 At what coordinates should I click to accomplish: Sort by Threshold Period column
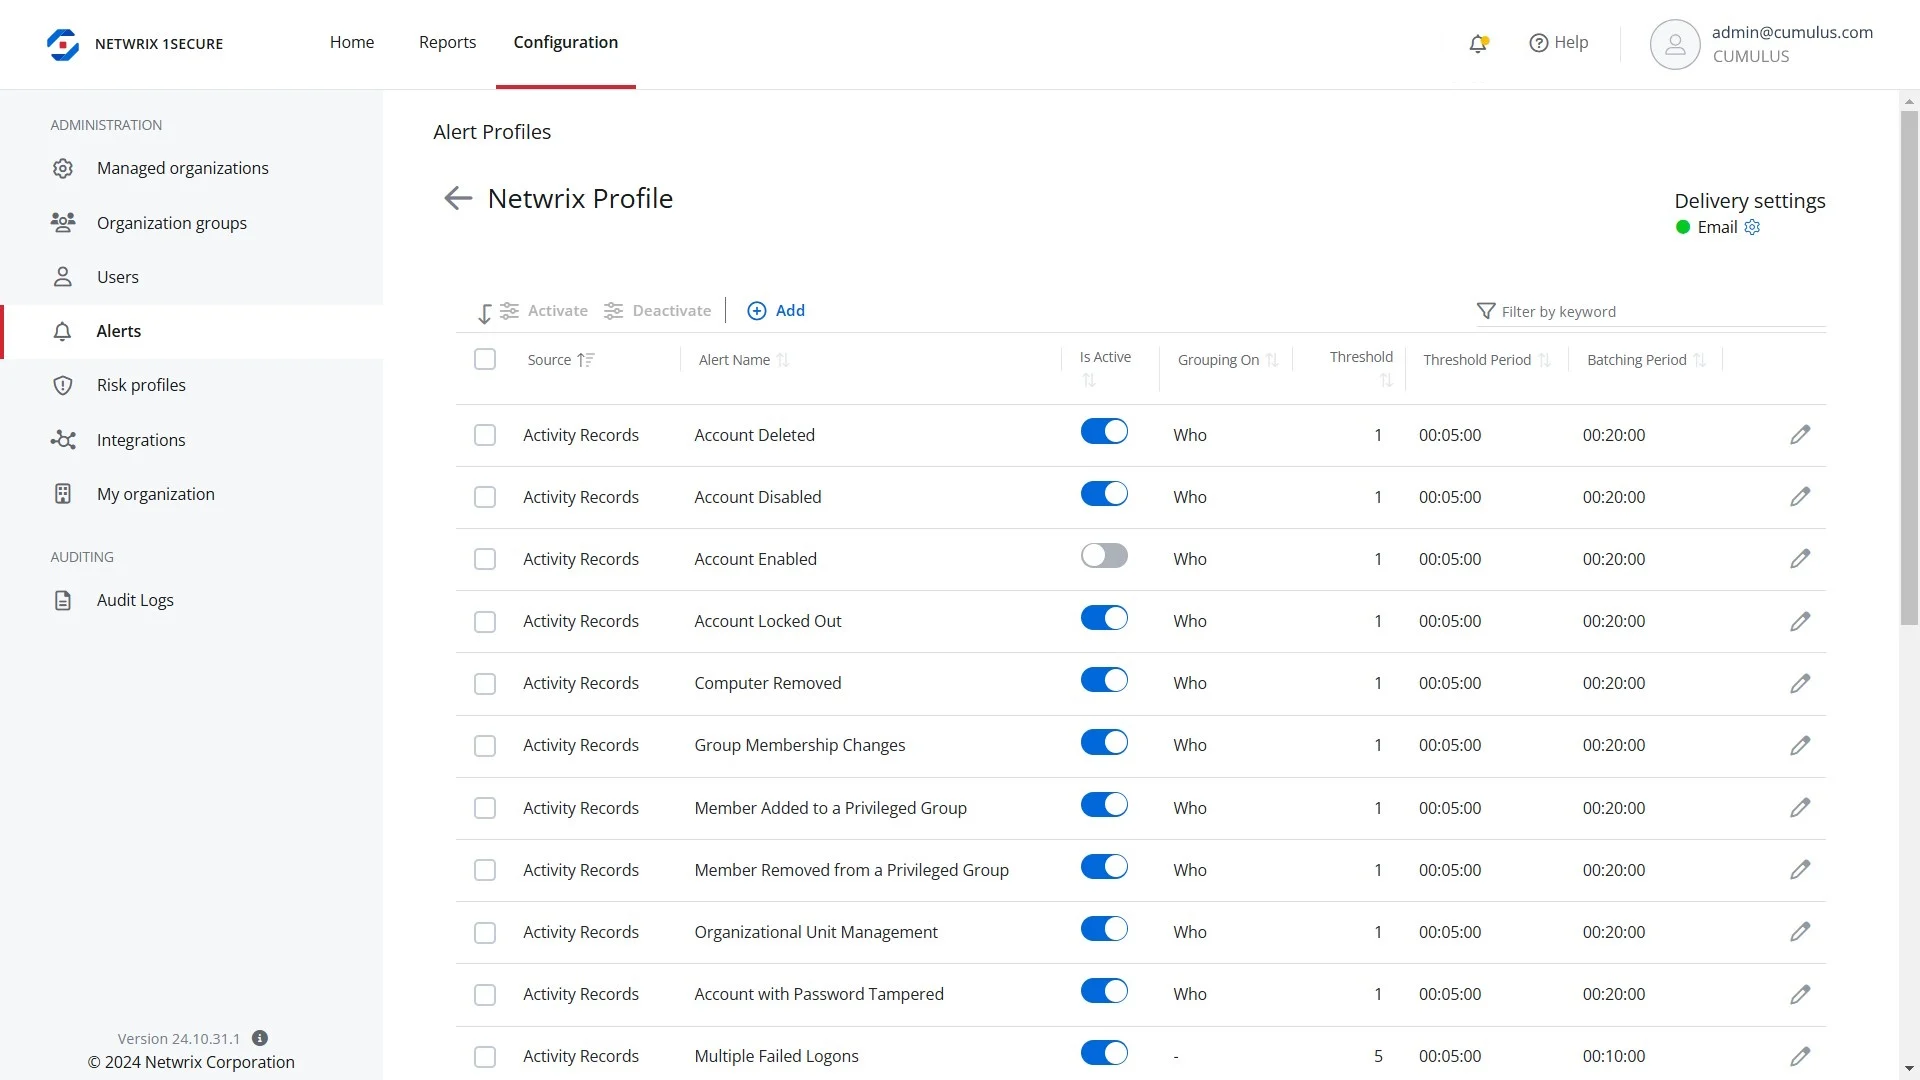tap(1487, 360)
